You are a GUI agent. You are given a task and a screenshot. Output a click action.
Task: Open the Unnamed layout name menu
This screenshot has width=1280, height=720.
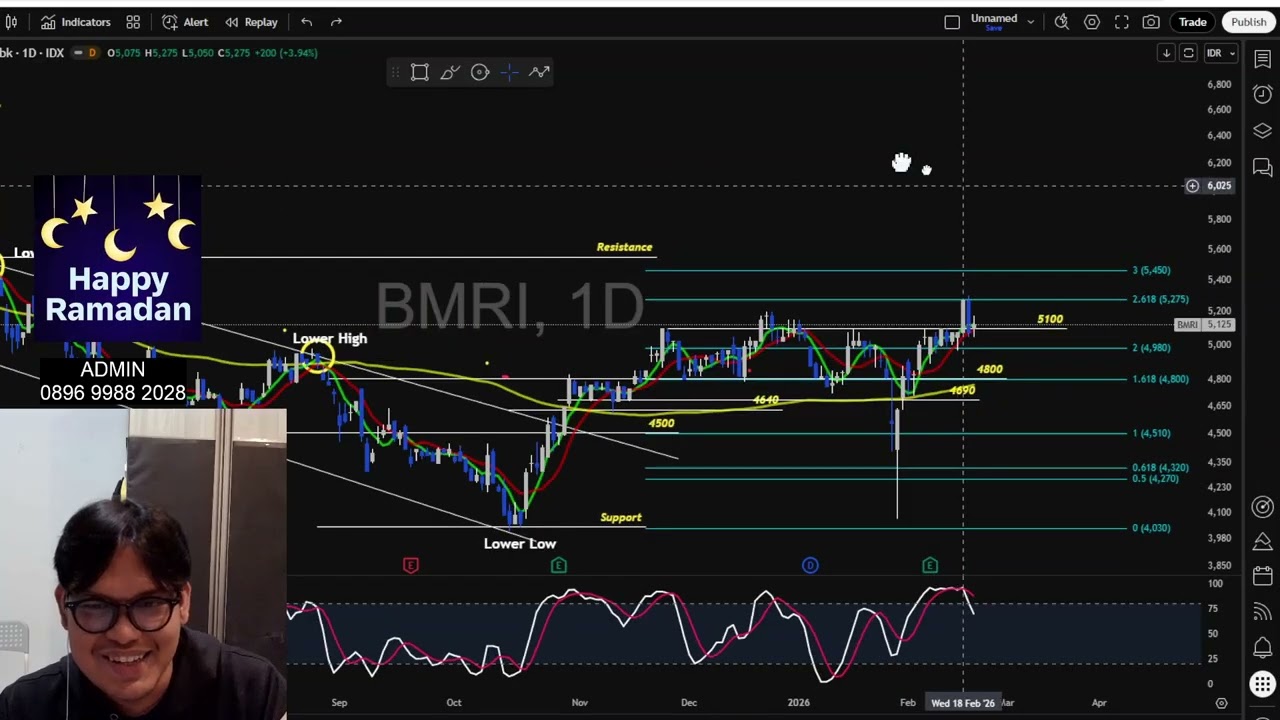point(994,18)
